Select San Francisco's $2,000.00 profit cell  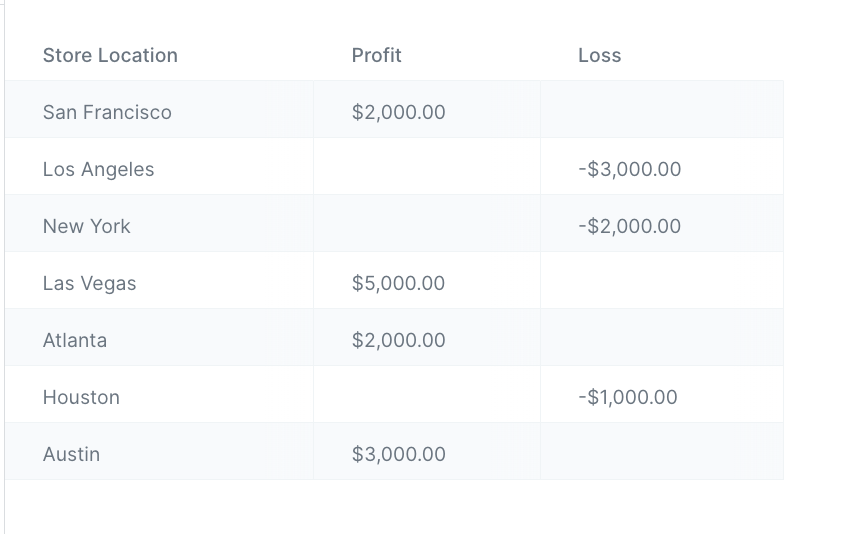click(398, 113)
